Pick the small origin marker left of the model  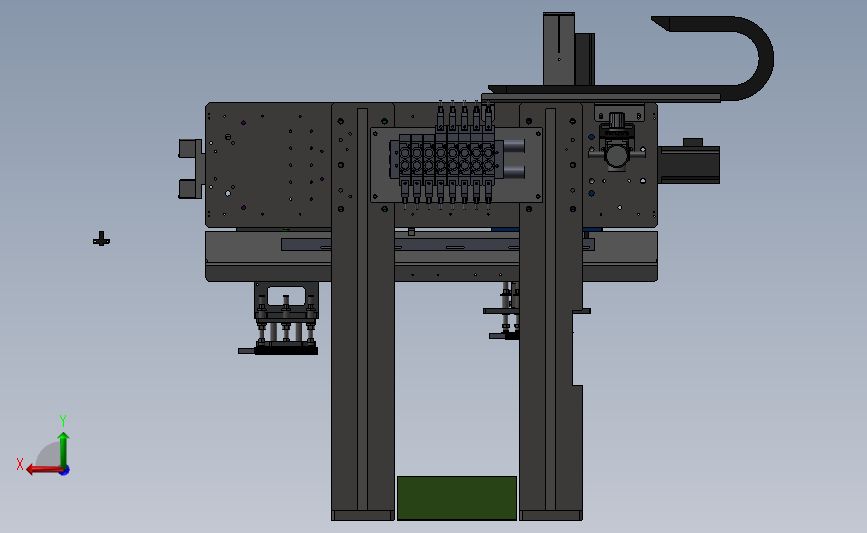coord(101,239)
